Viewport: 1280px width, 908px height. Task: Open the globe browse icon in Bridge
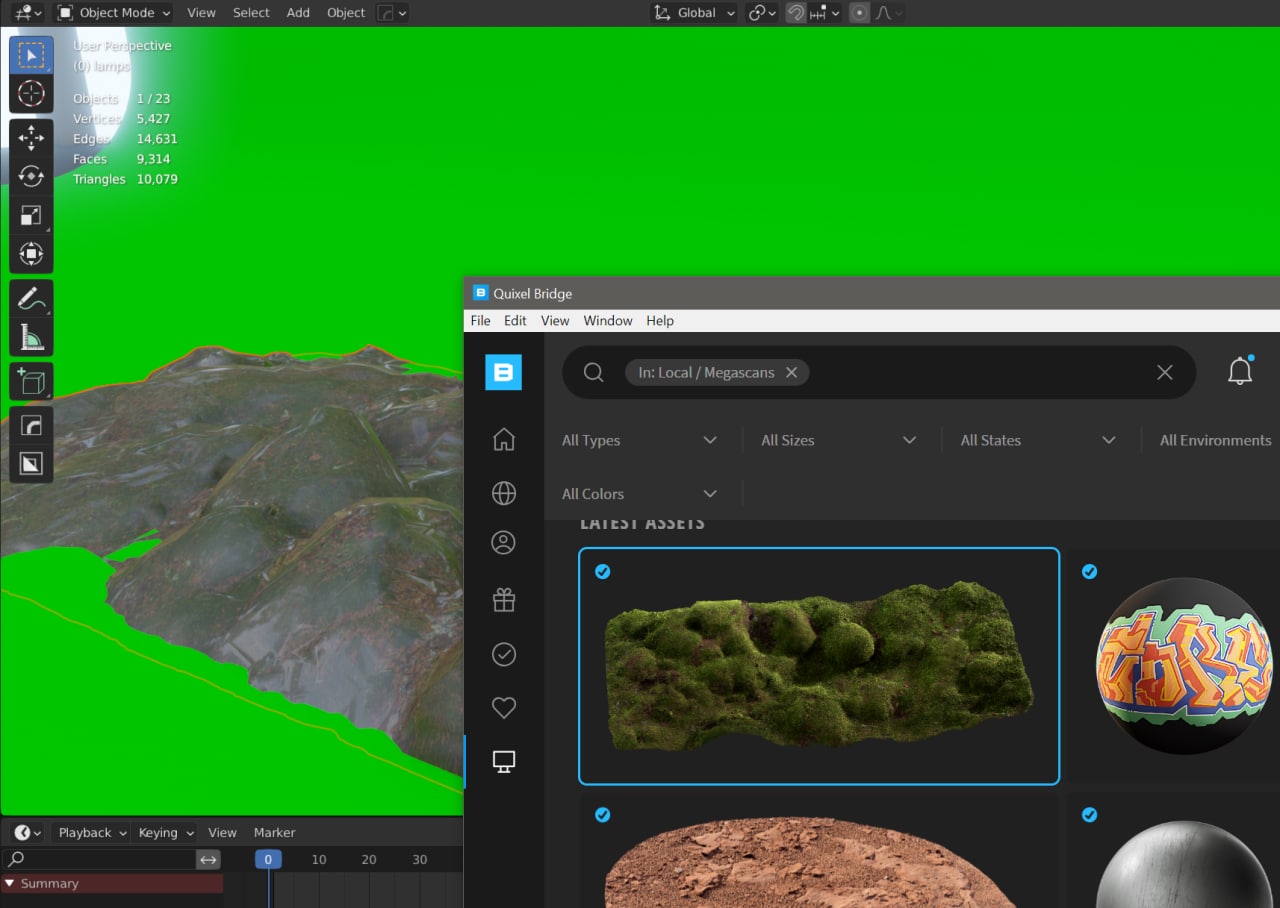[504, 493]
